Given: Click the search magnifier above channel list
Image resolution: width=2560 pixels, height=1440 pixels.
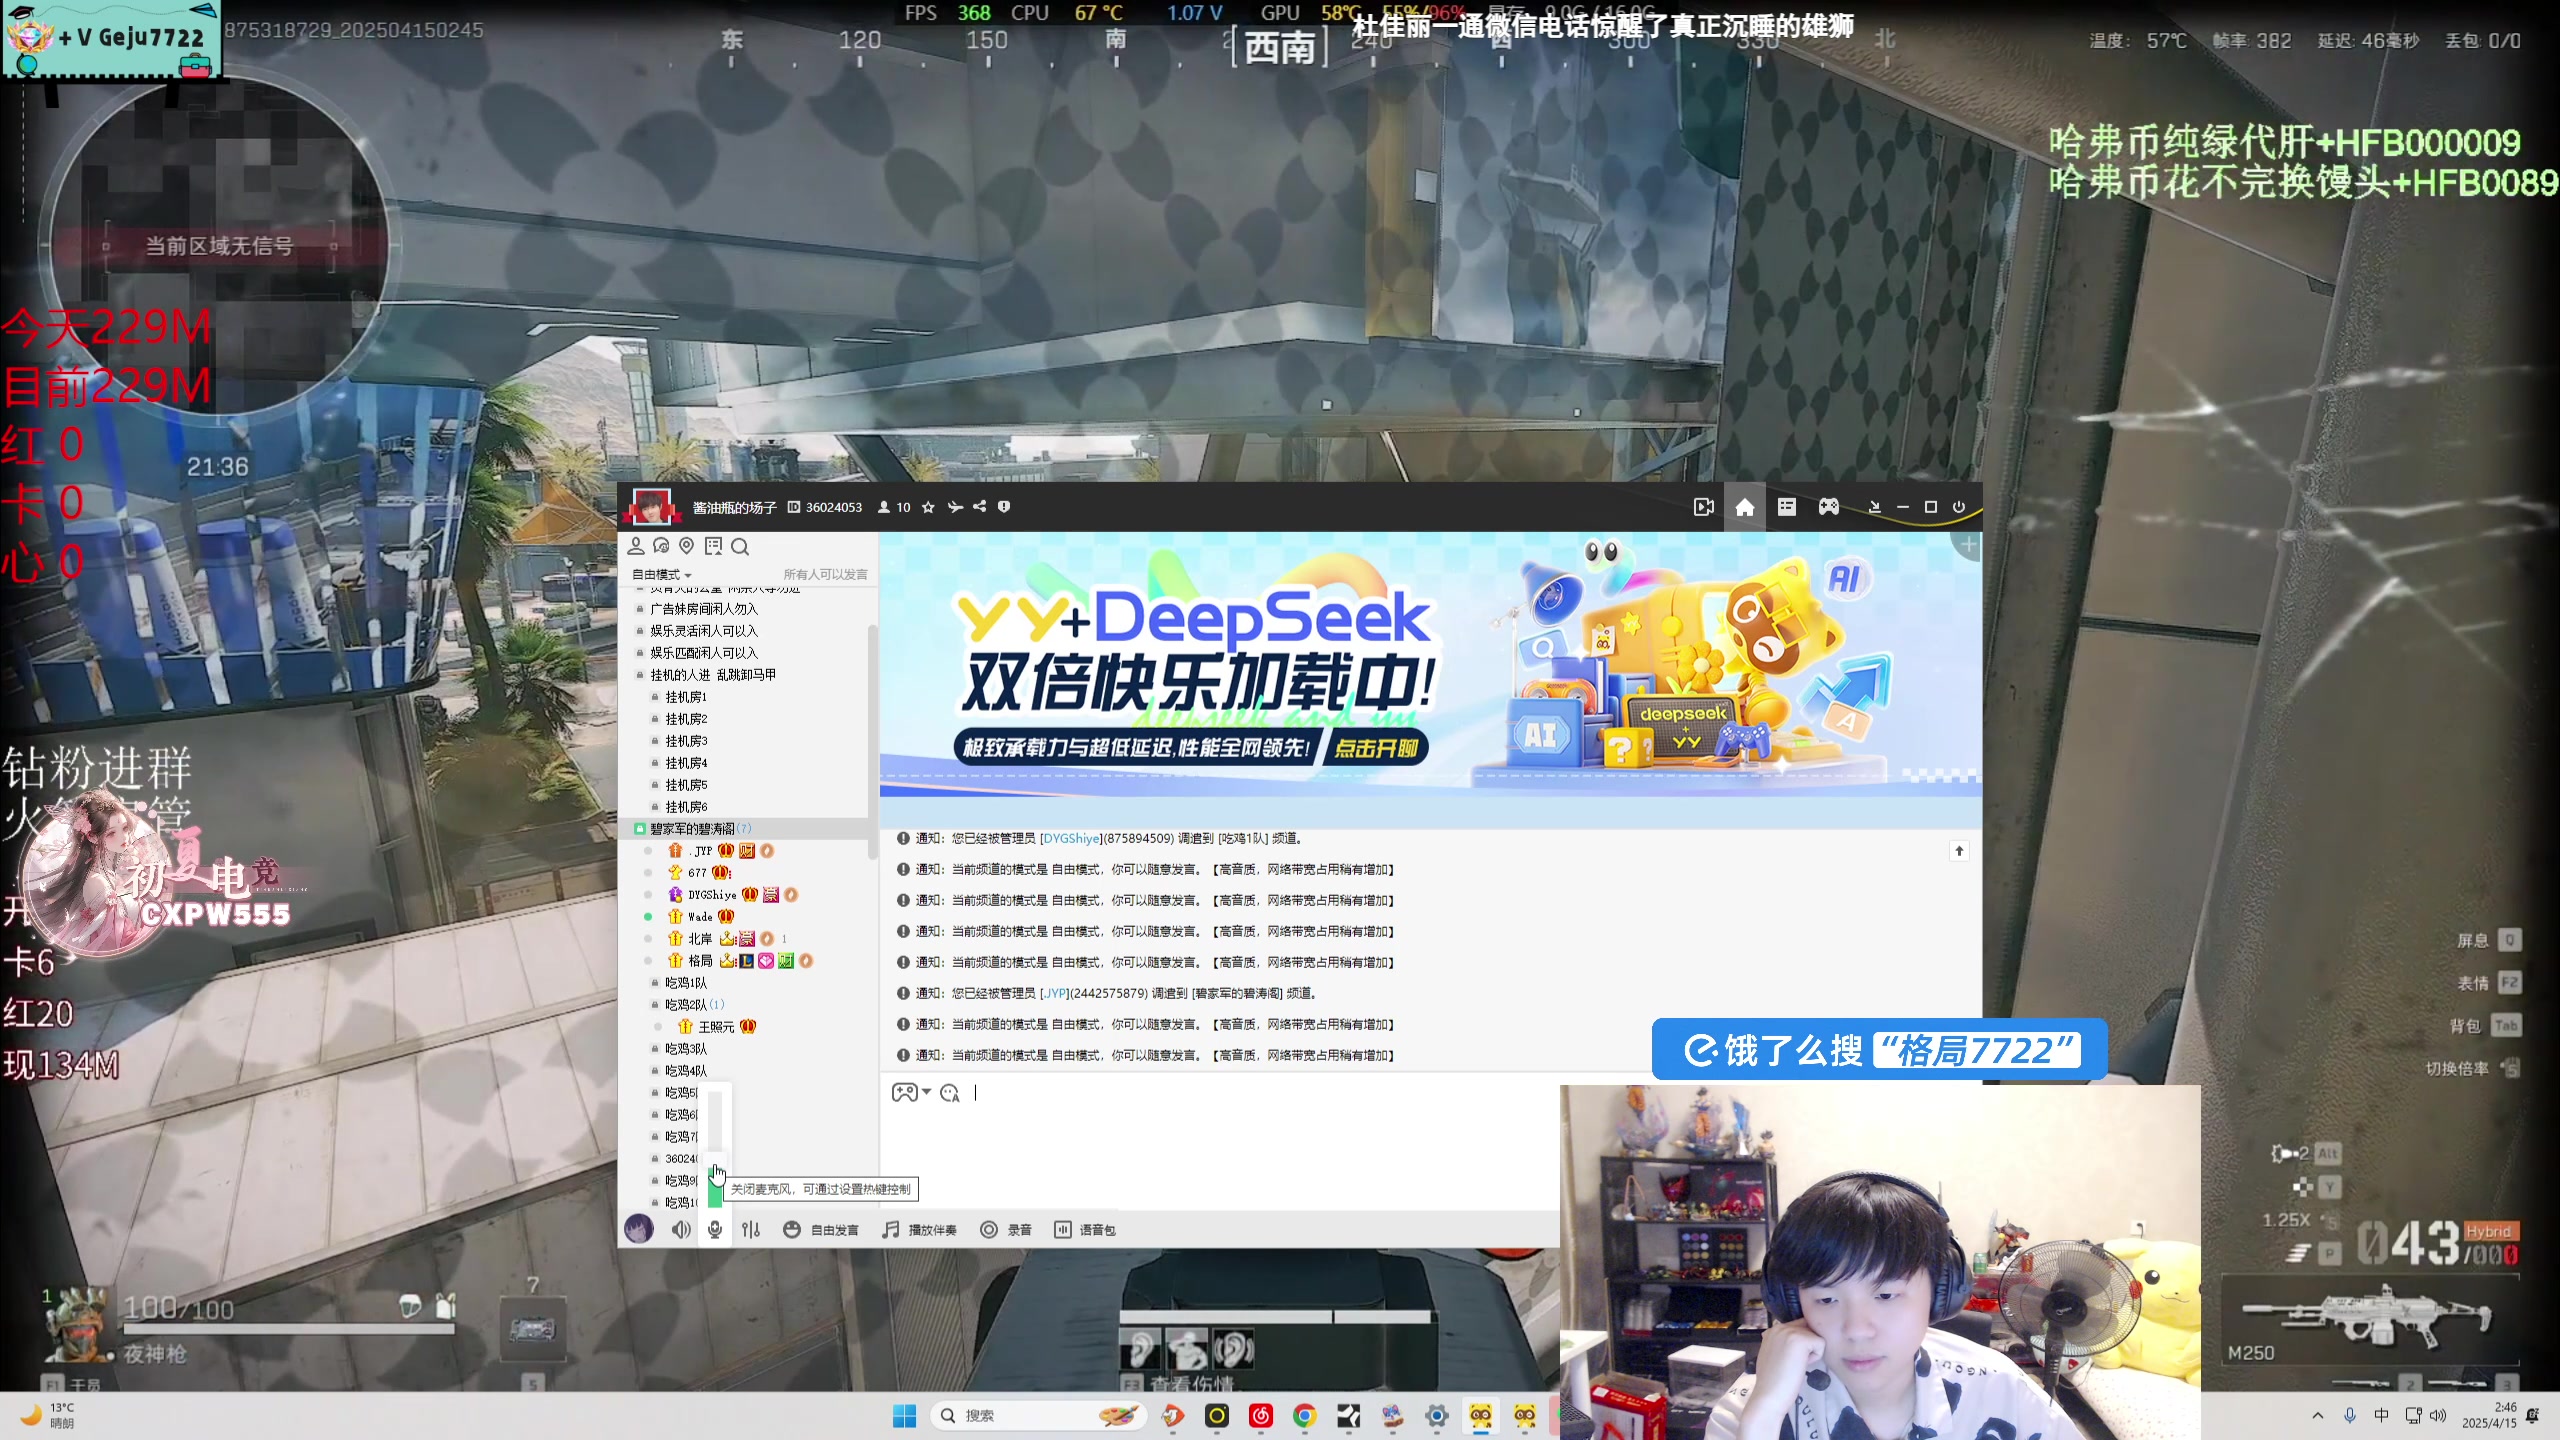Looking at the screenshot, I should [x=740, y=546].
